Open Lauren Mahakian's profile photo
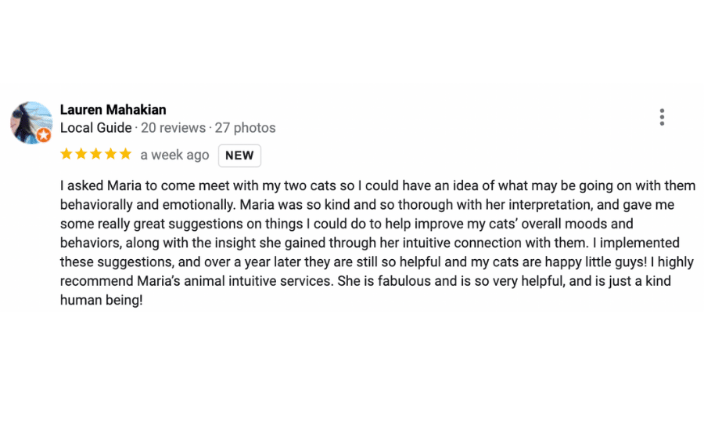704x424 pixels. click(31, 123)
